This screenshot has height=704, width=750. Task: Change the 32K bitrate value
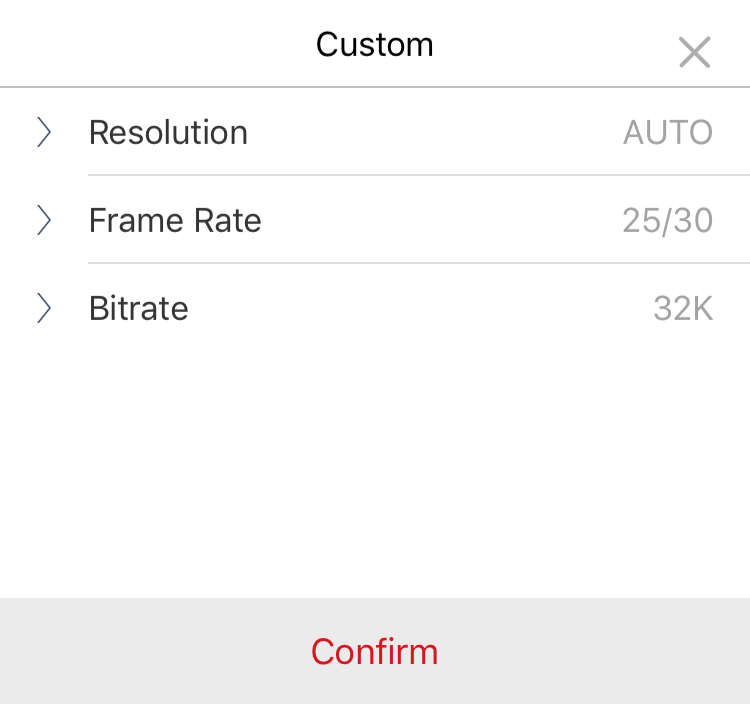(683, 308)
